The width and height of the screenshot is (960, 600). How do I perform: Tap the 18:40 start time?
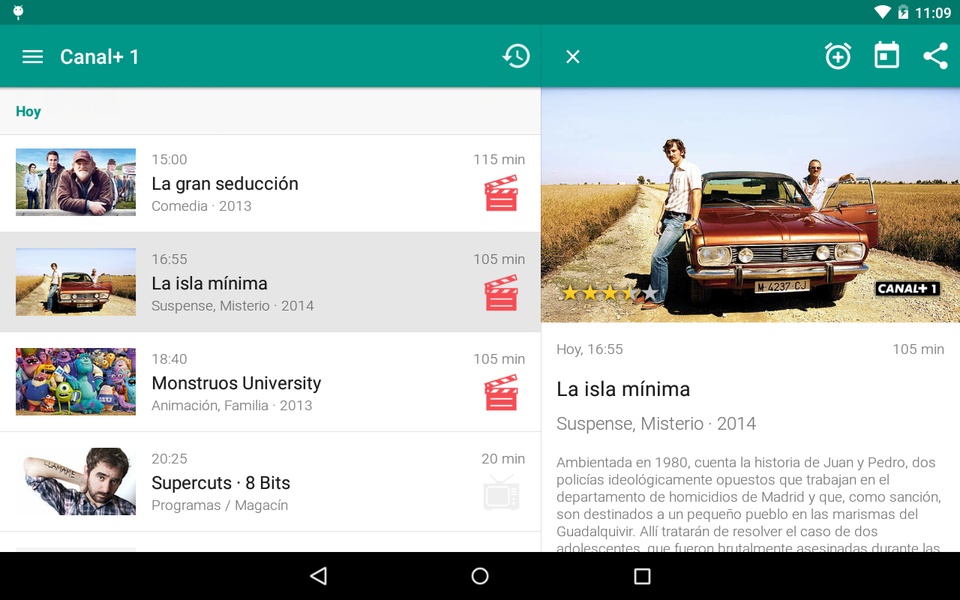(x=169, y=359)
